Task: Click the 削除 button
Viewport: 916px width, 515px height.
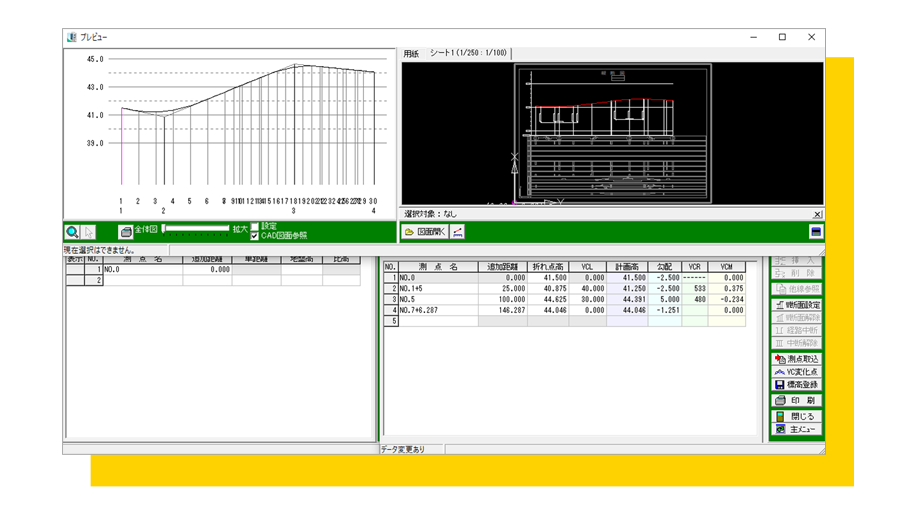Action: (797, 273)
